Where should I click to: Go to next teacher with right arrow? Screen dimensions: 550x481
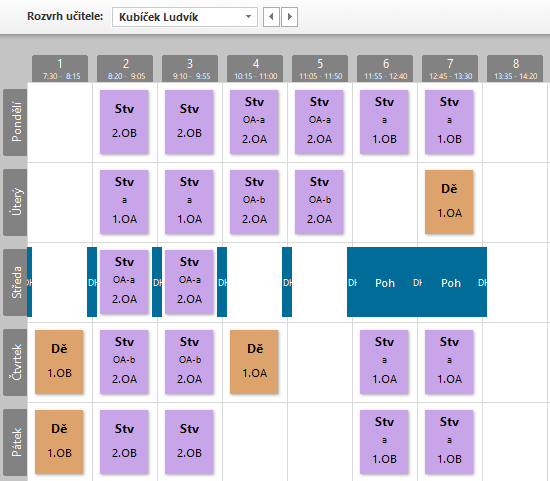[x=289, y=17]
